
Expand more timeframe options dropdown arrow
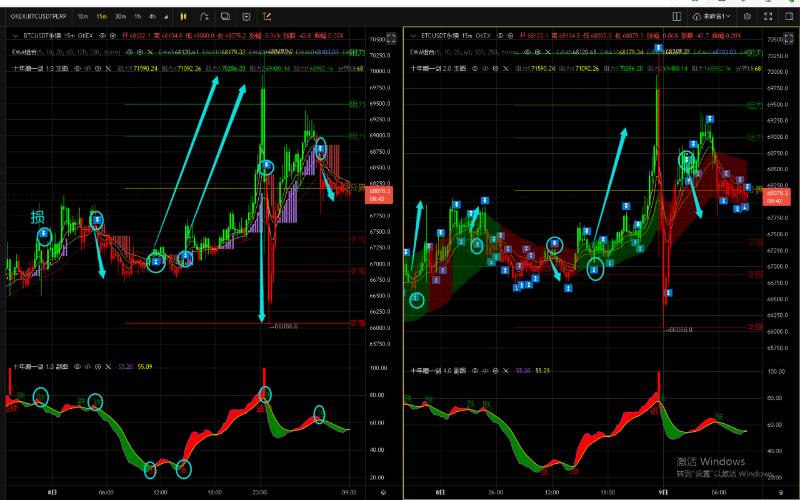(166, 17)
